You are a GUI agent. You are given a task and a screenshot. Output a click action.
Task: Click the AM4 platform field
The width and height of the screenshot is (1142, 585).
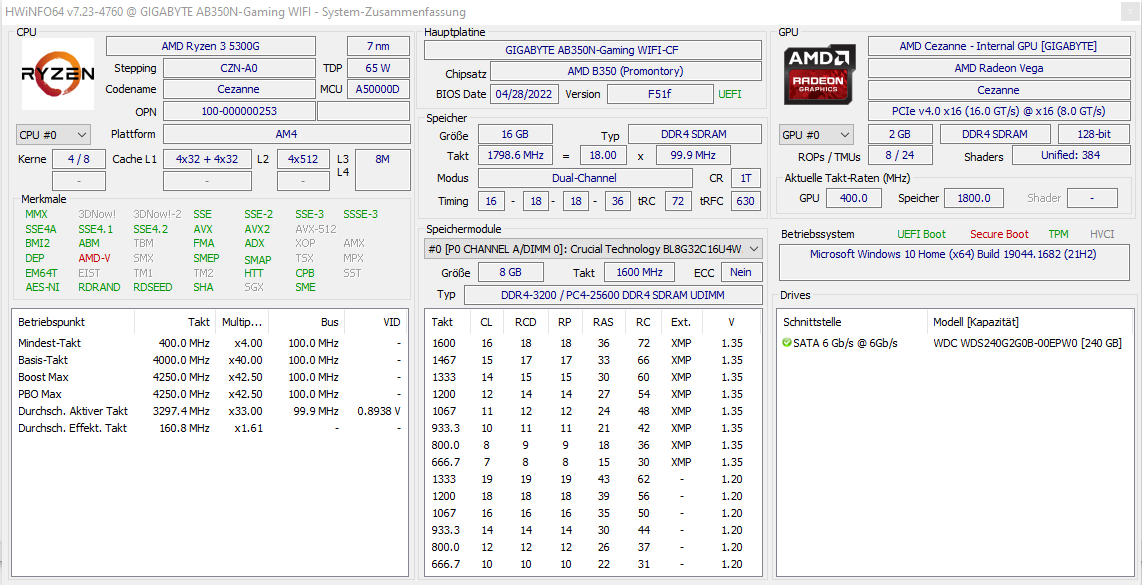coord(286,134)
